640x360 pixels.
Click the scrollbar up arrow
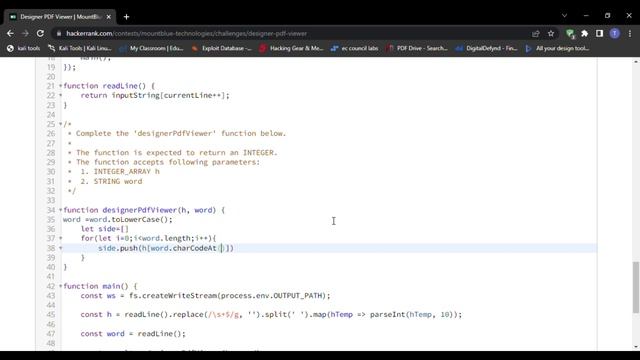click(636, 61)
